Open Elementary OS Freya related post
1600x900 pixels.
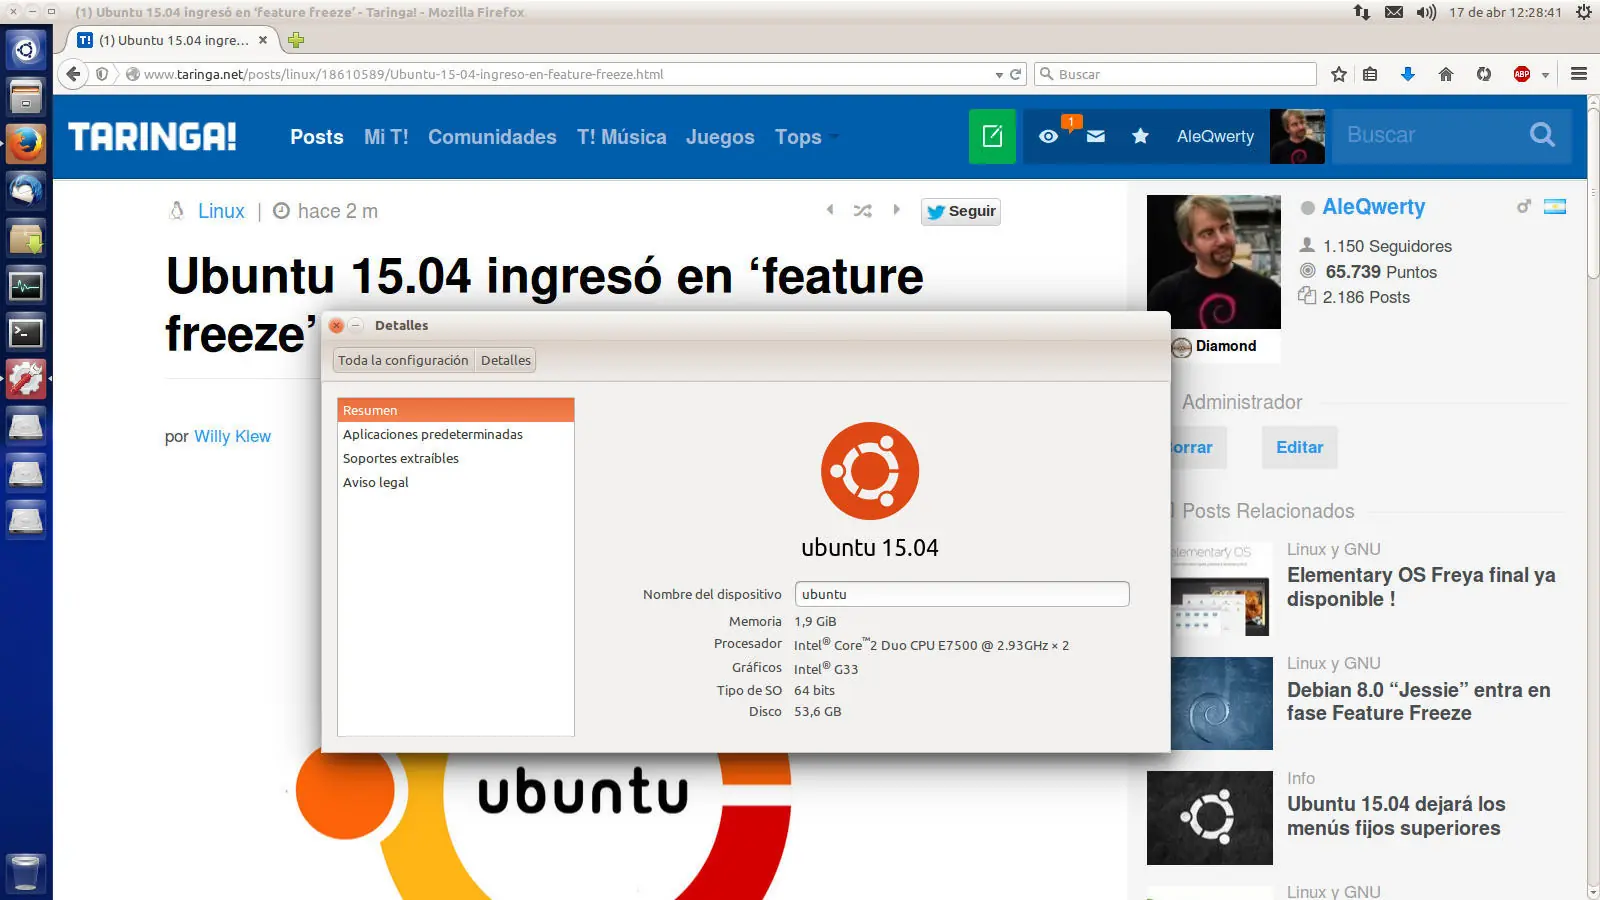tap(1421, 587)
